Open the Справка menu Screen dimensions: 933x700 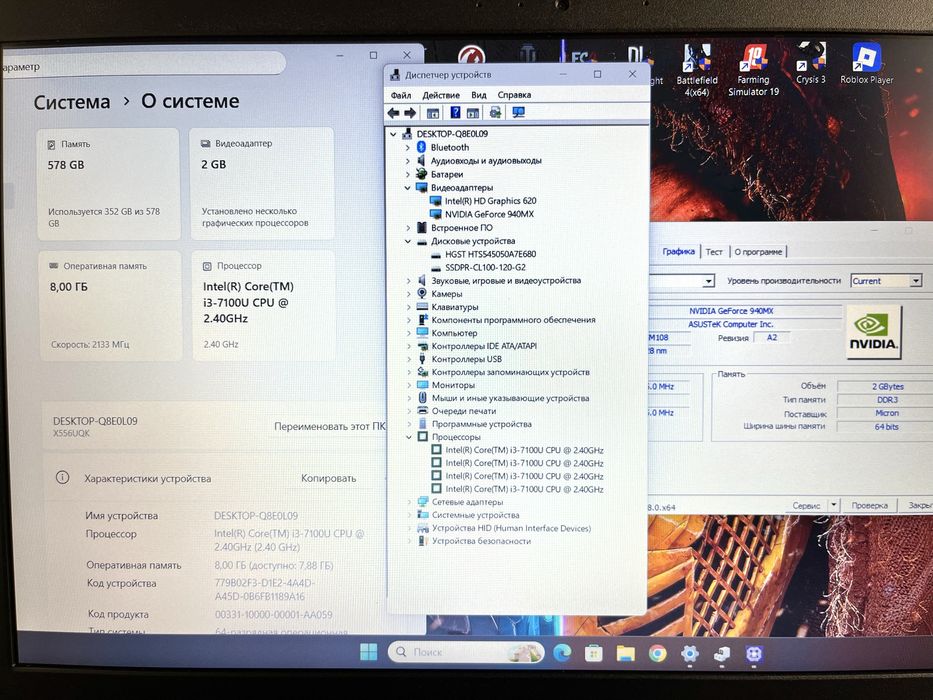514,95
